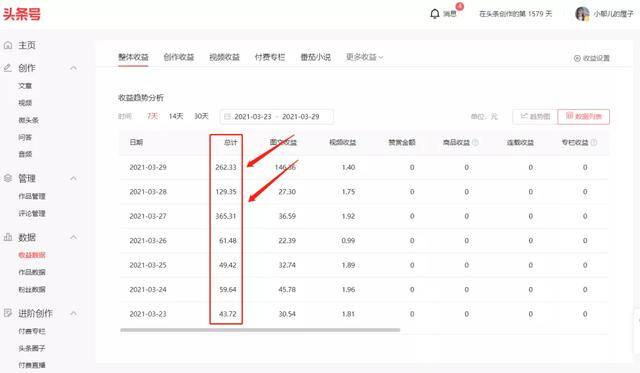
Task: Collapse the 创作 sidebar section
Action: (73, 68)
